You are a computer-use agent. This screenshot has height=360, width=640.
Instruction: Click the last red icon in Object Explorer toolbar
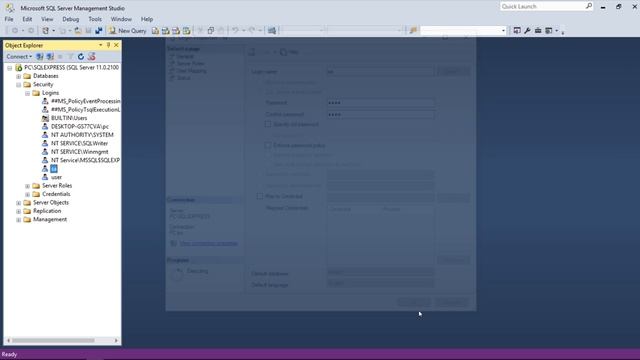point(91,57)
